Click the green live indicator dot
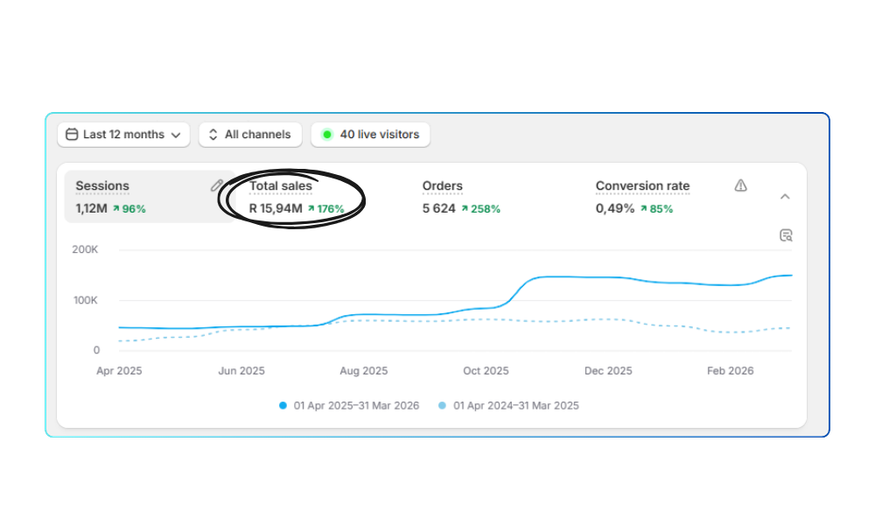The image size is (875, 525). (x=327, y=134)
